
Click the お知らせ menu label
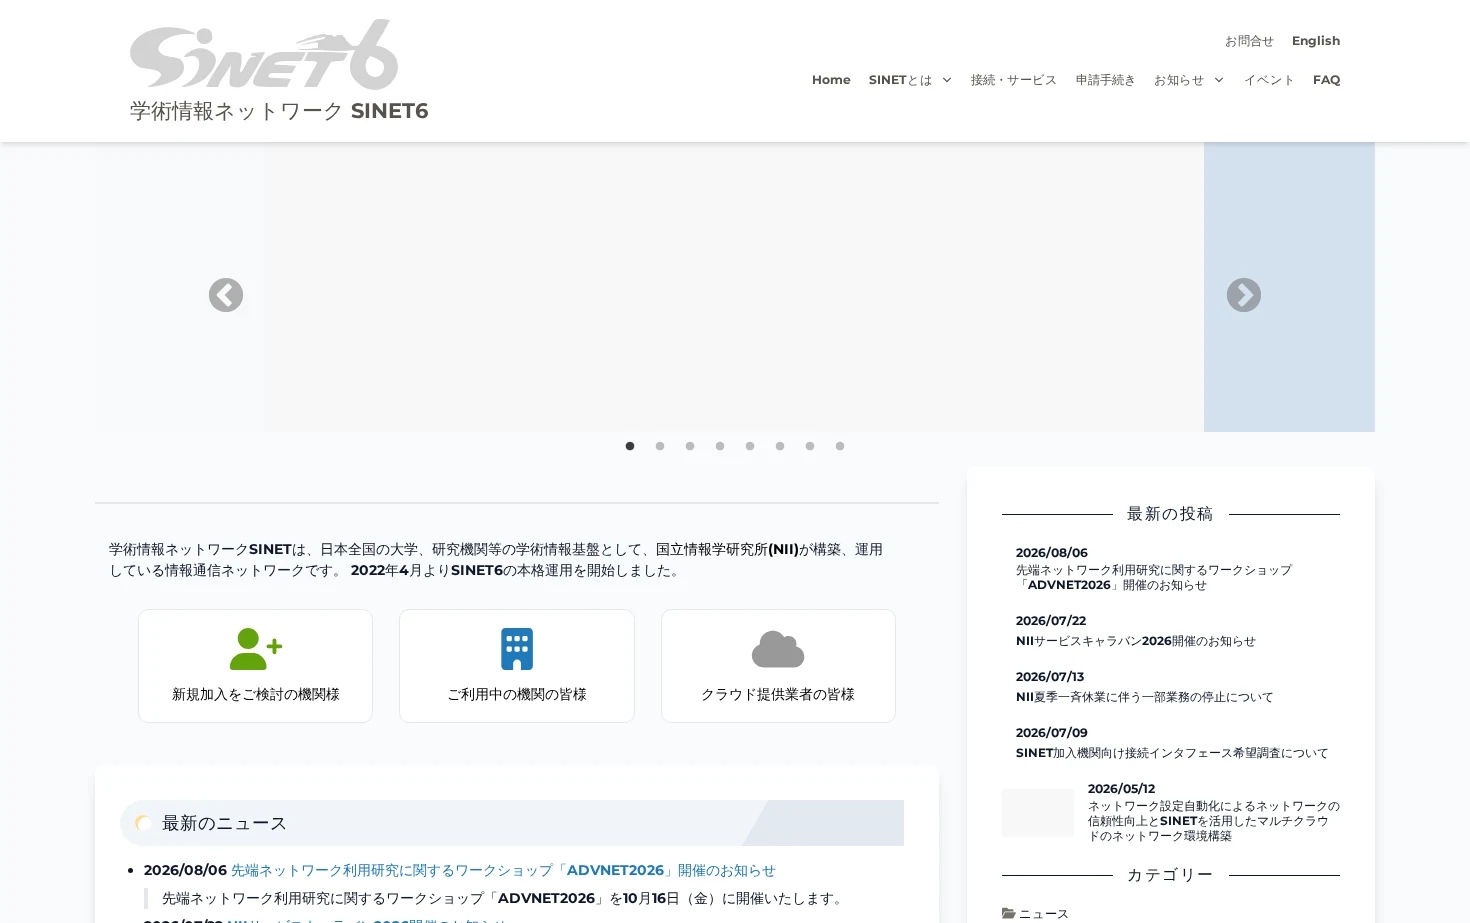(1179, 80)
